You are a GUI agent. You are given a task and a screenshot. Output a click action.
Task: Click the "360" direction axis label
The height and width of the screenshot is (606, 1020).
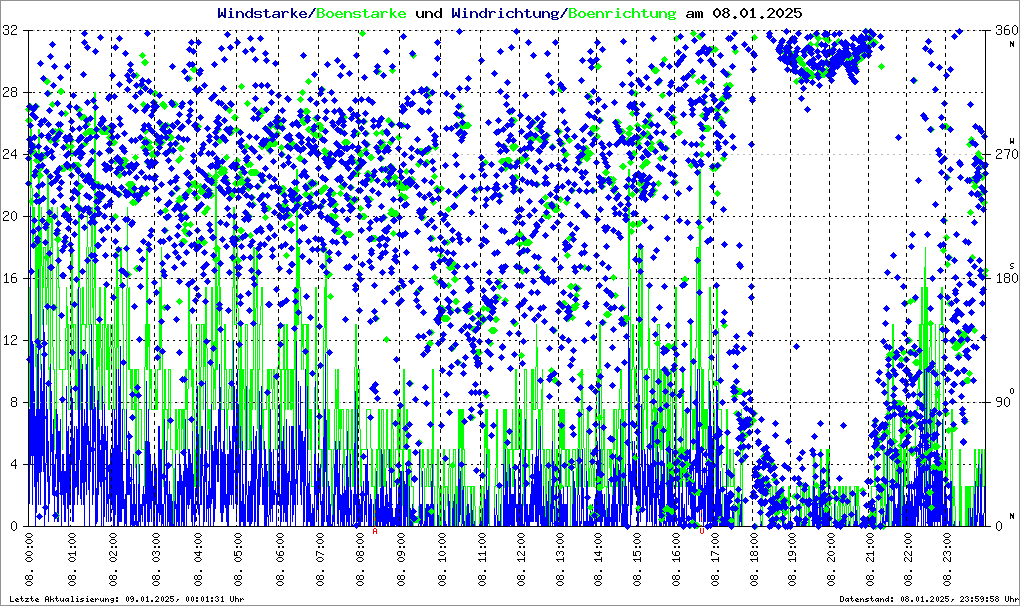(x=1008, y=31)
